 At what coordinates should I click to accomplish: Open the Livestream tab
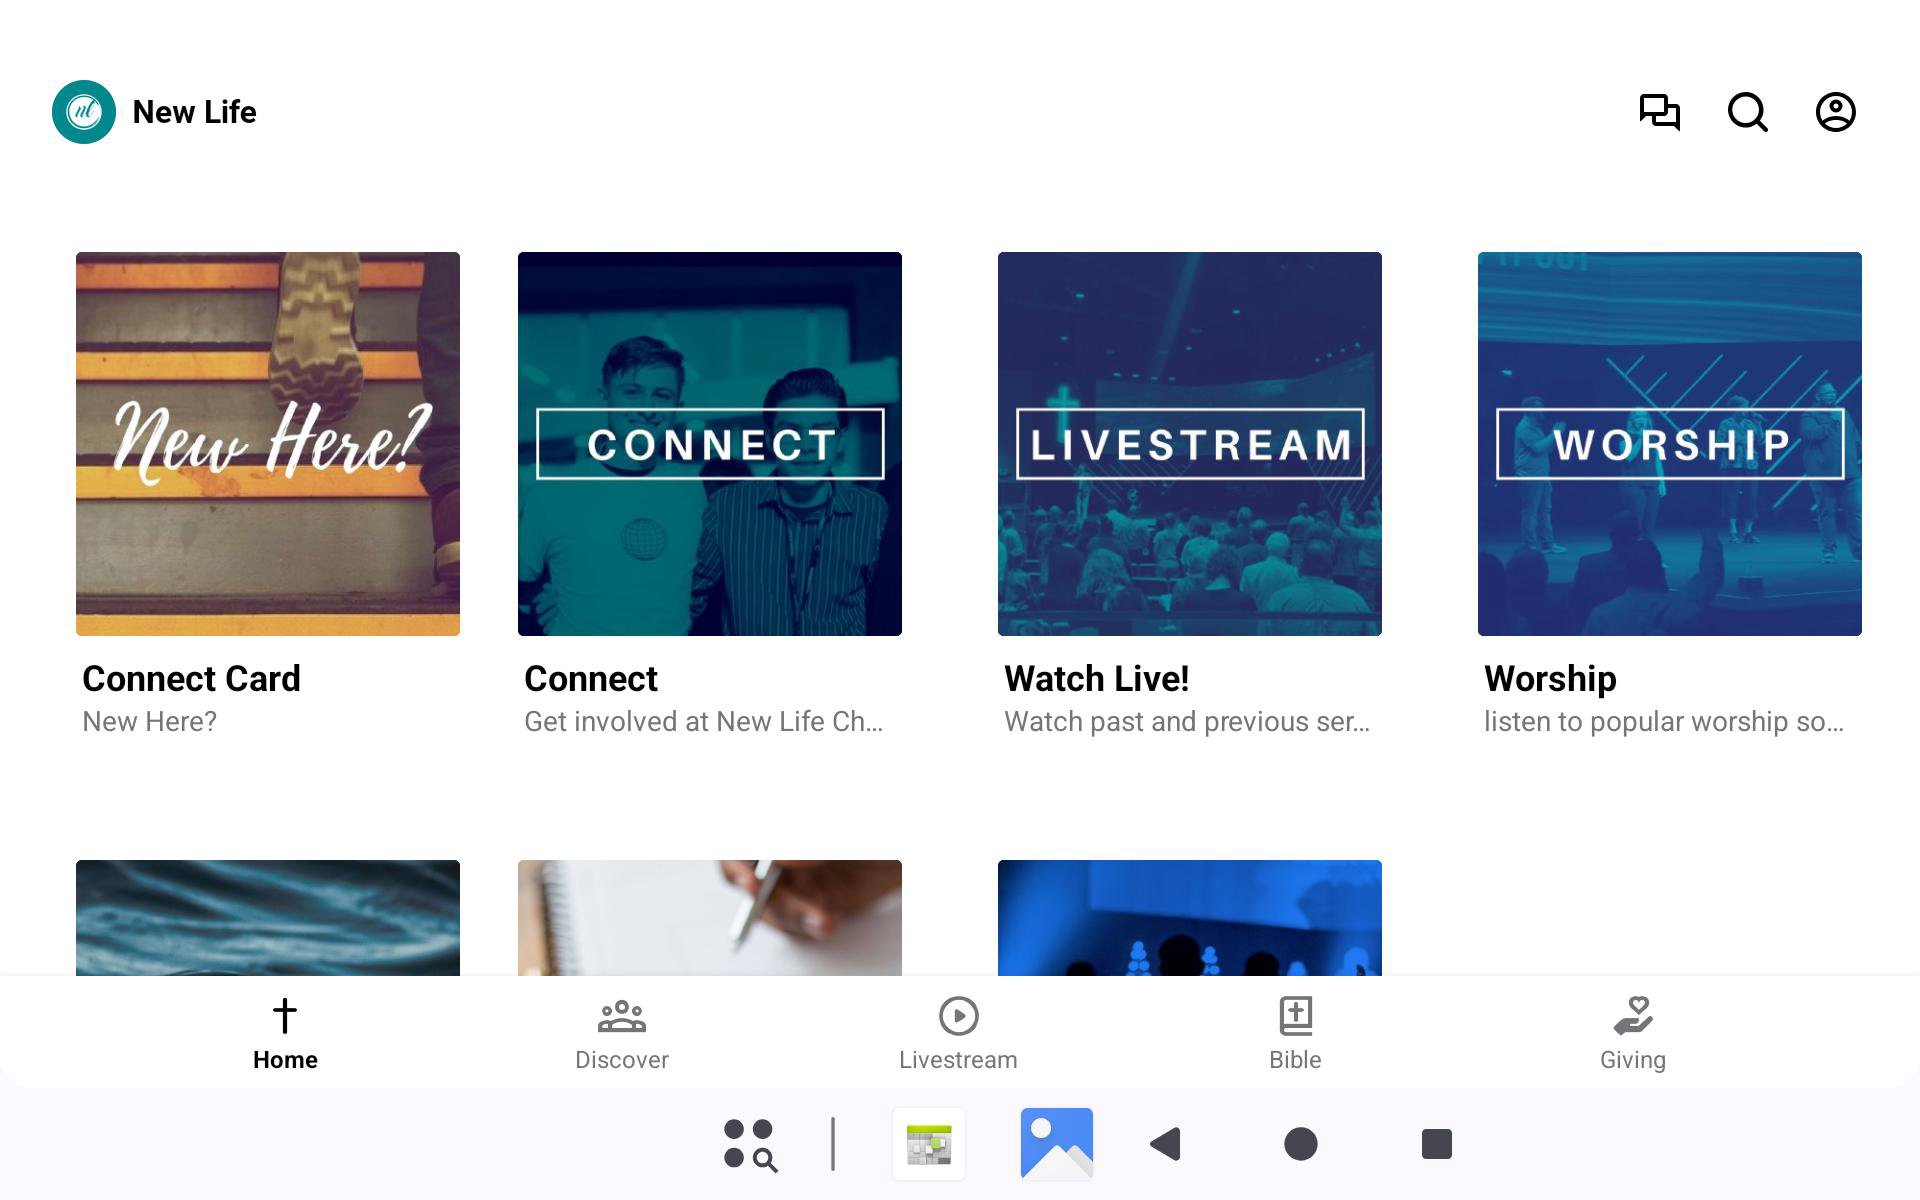pos(958,1034)
